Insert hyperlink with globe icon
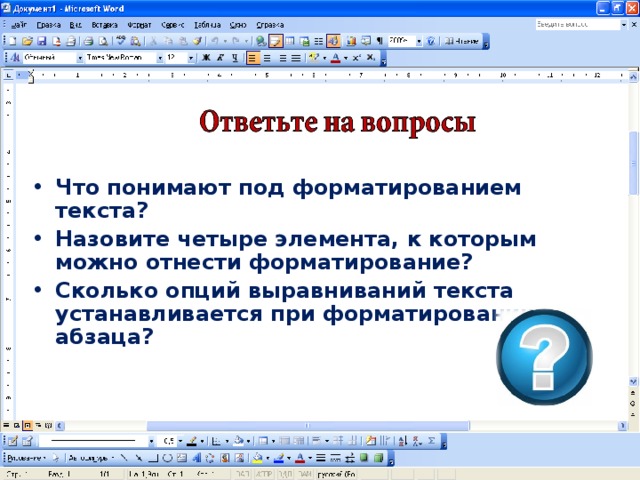Image resolution: width=640 pixels, height=480 pixels. [260, 41]
